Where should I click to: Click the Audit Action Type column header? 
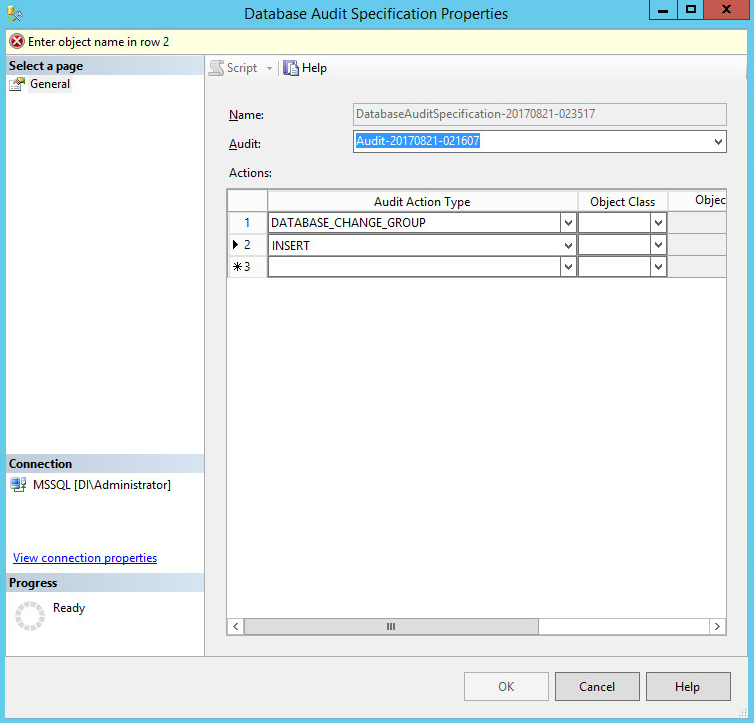click(422, 201)
